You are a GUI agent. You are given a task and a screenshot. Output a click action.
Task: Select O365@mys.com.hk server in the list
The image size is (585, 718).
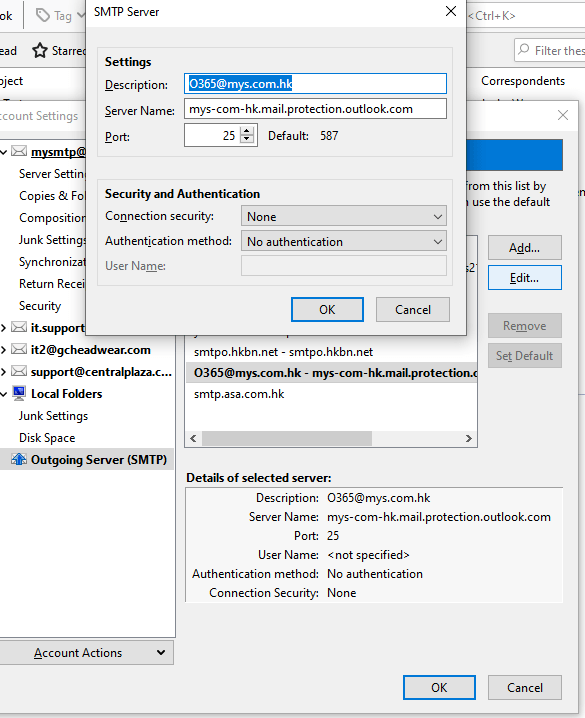[x=331, y=373]
